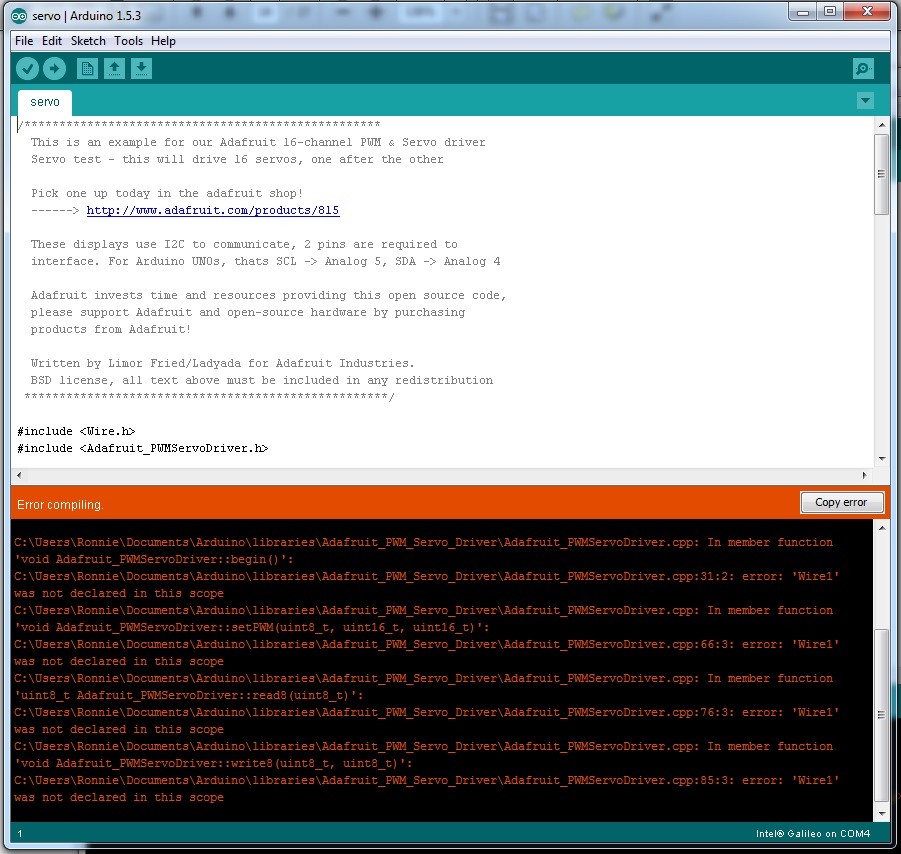
Task: Click the 'Error compiling.' status message
Action: [x=60, y=505]
